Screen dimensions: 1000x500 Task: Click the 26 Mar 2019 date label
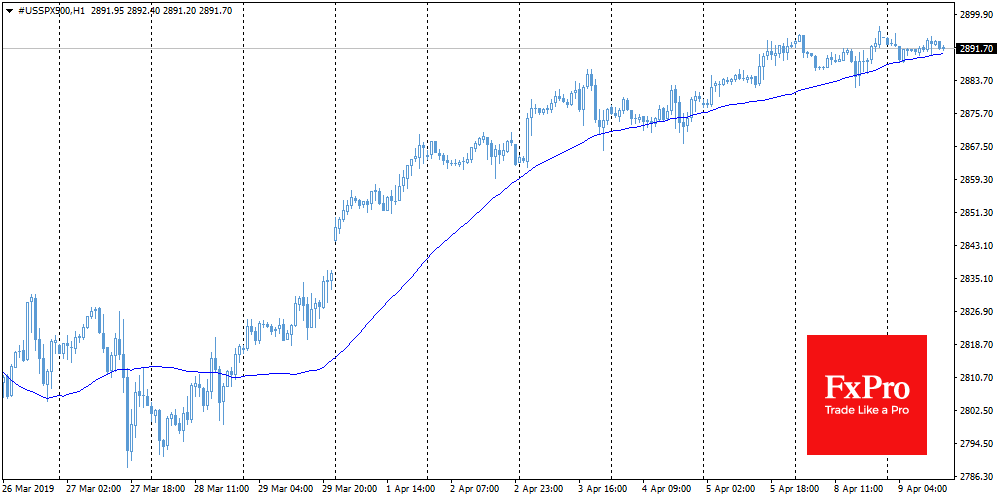30,490
